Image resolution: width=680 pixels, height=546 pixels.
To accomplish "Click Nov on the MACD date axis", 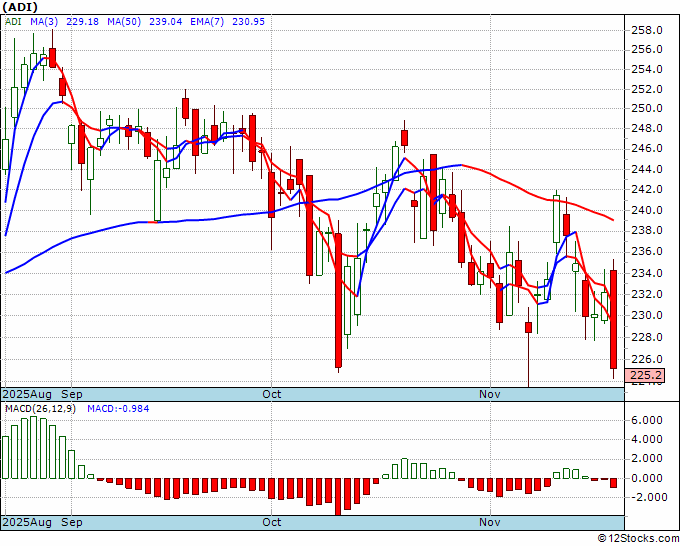I will click(x=490, y=522).
